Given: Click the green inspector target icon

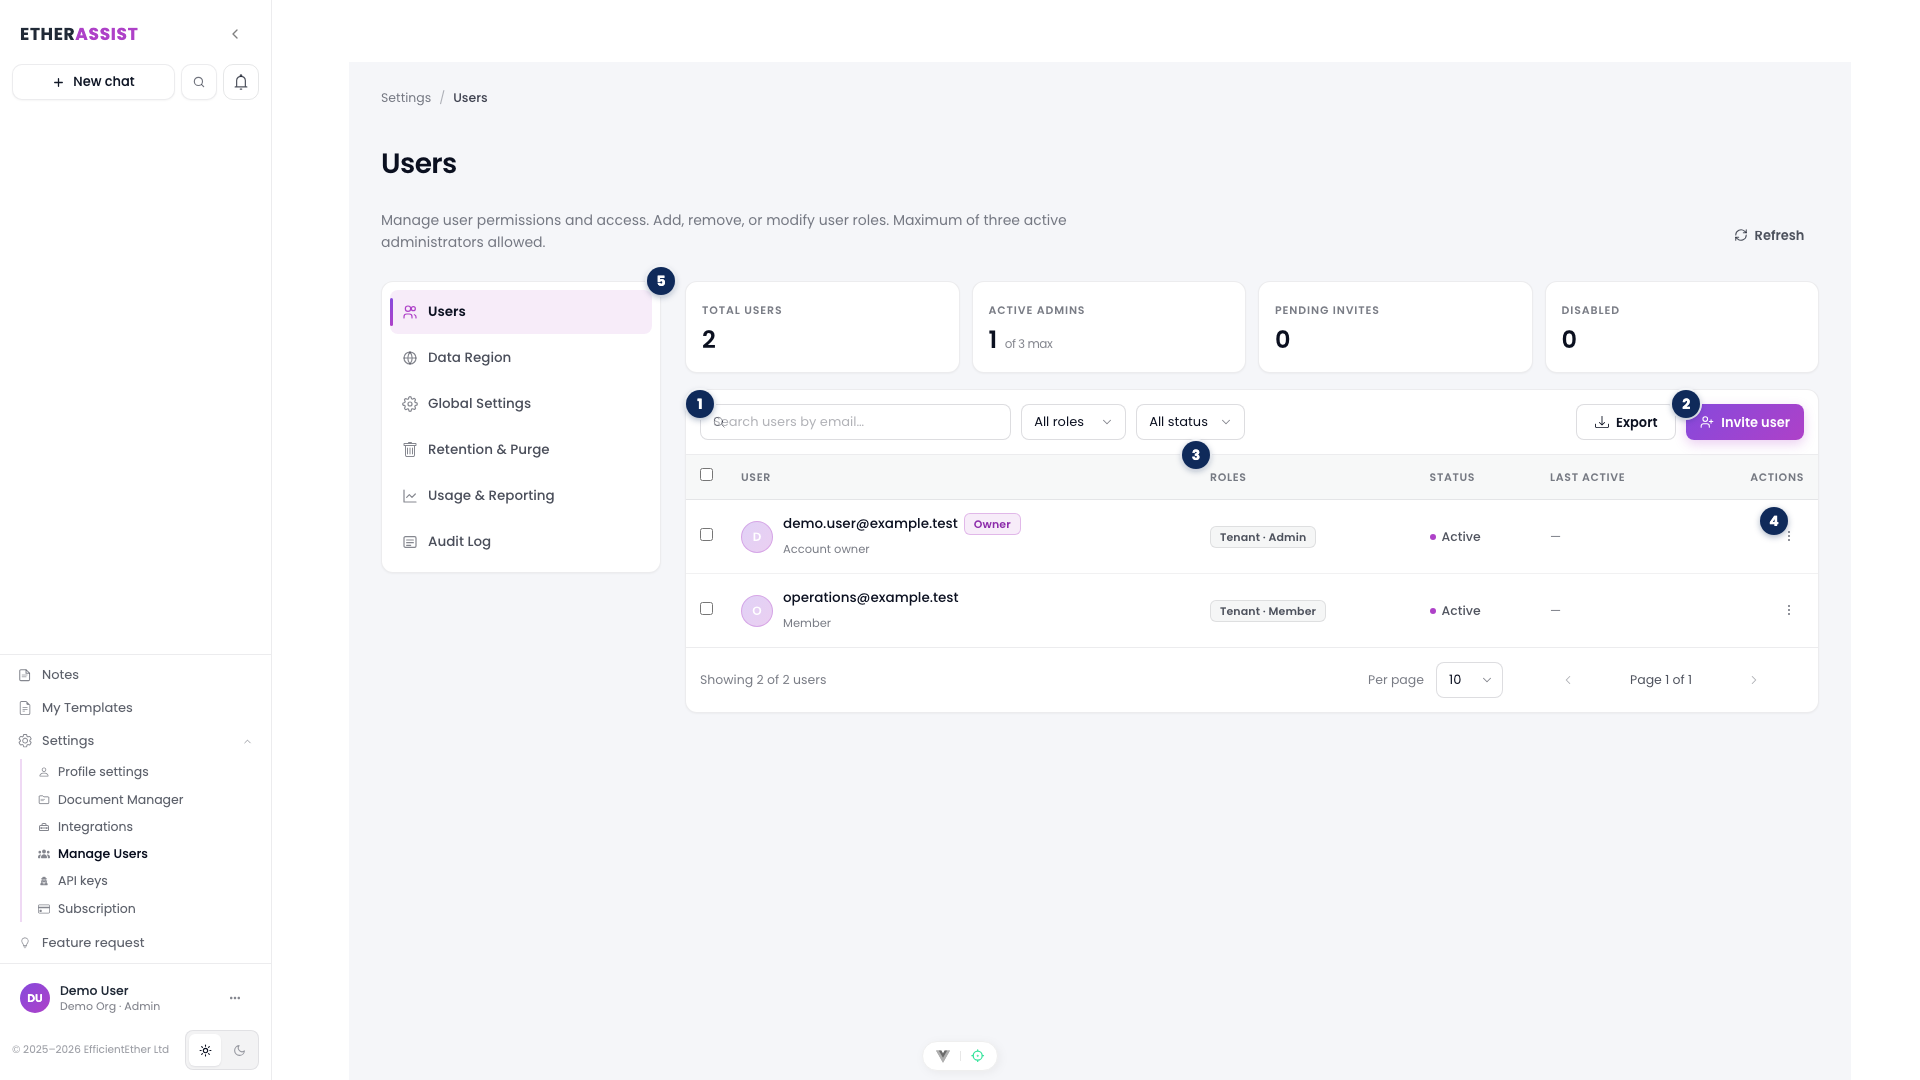Looking at the screenshot, I should [x=978, y=1056].
